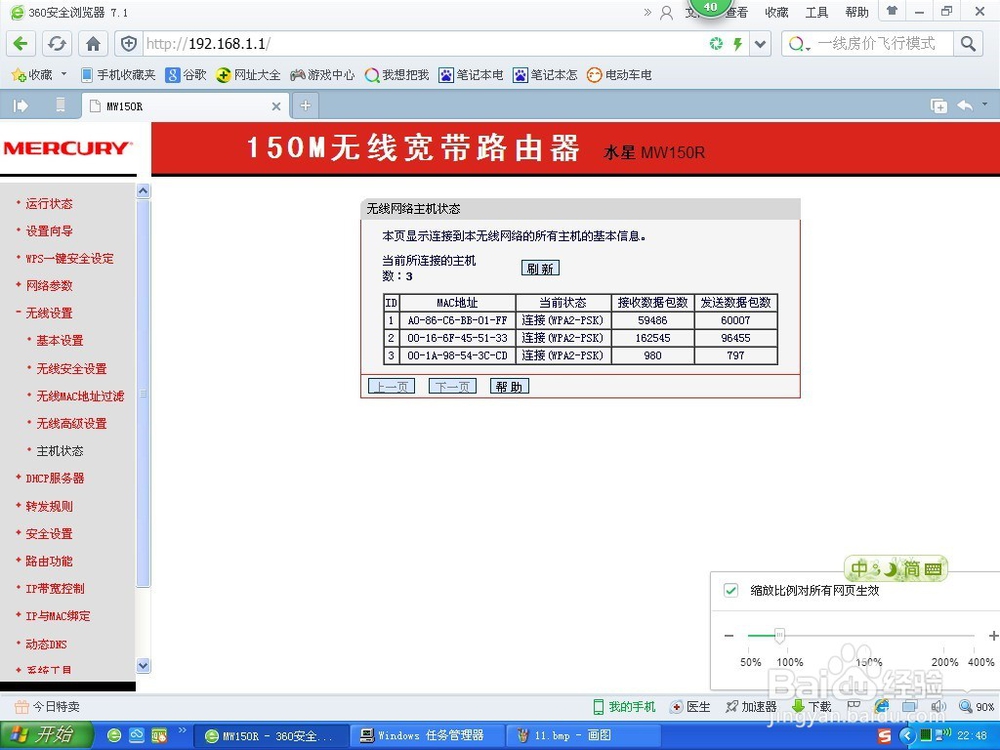Click the 下一页 next page button
1000x750 pixels.
[x=452, y=386]
